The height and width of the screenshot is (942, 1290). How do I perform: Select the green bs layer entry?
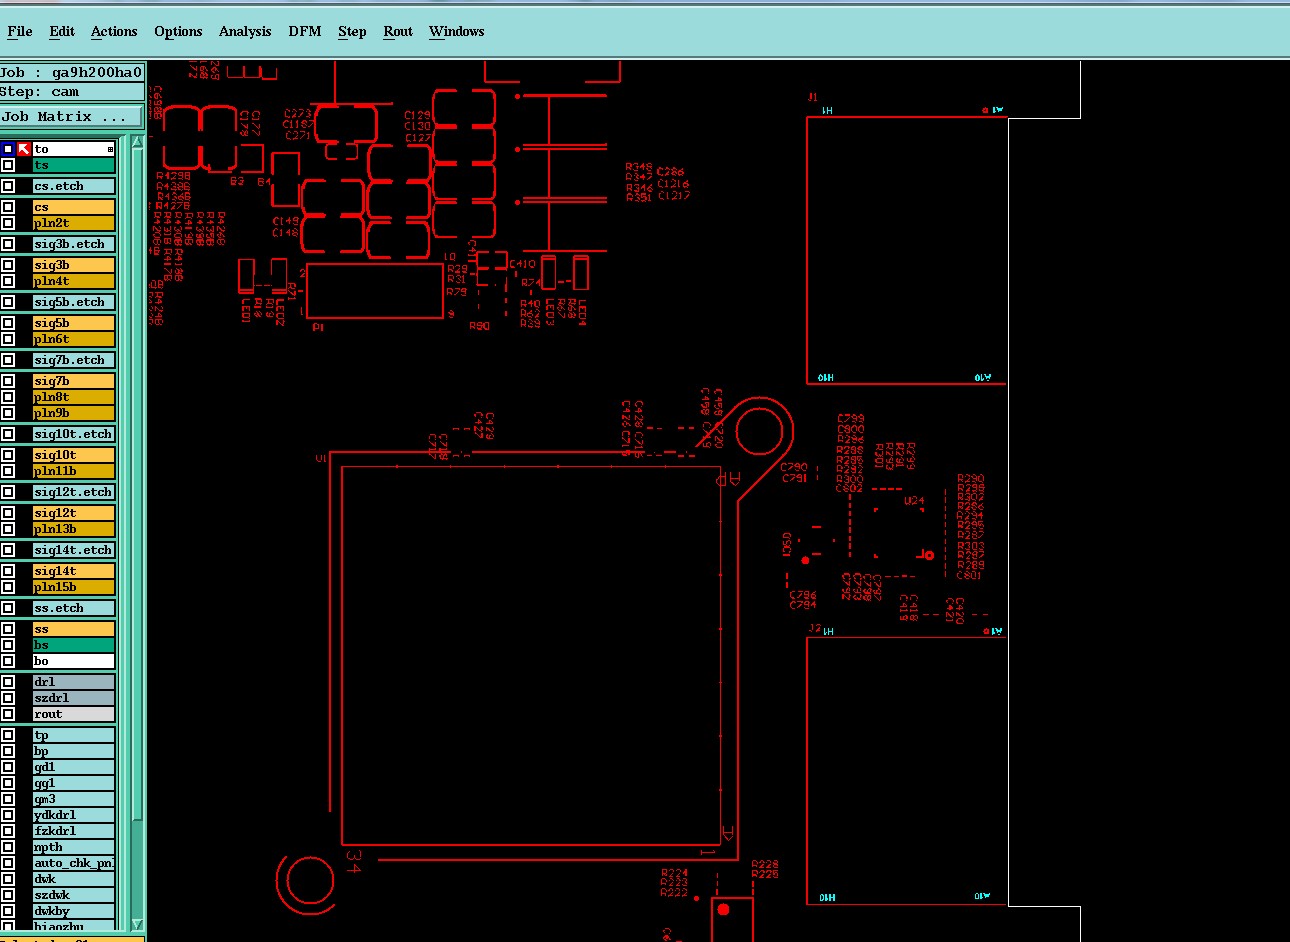pos(74,645)
